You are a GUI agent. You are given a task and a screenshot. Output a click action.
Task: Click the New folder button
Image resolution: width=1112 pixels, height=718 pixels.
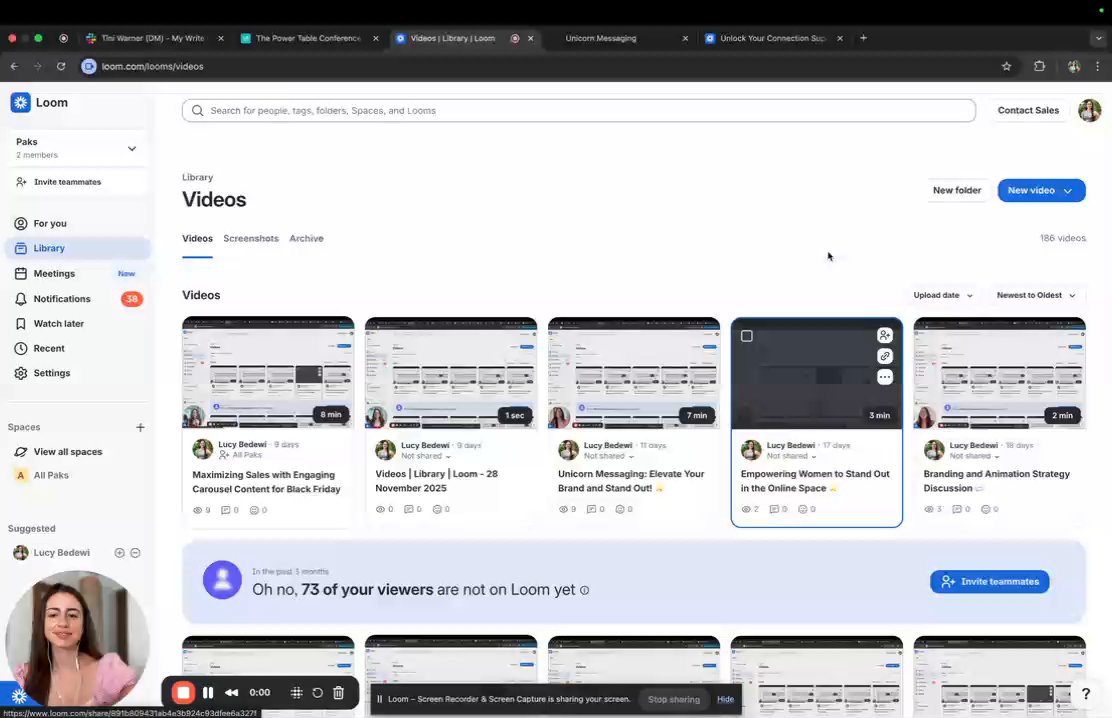click(x=957, y=190)
